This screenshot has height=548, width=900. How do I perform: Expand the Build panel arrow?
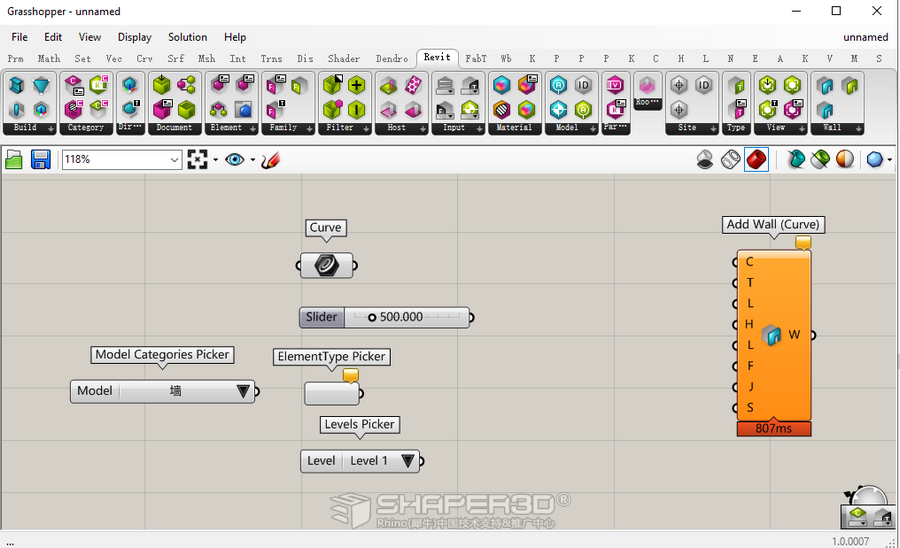click(51, 129)
